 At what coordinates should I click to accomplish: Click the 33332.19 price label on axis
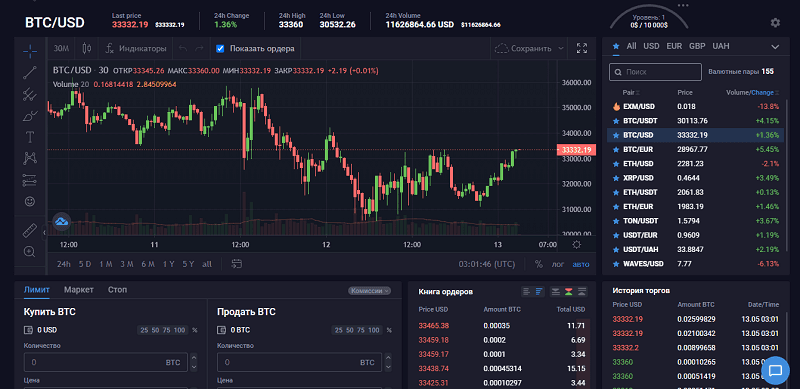click(x=577, y=150)
